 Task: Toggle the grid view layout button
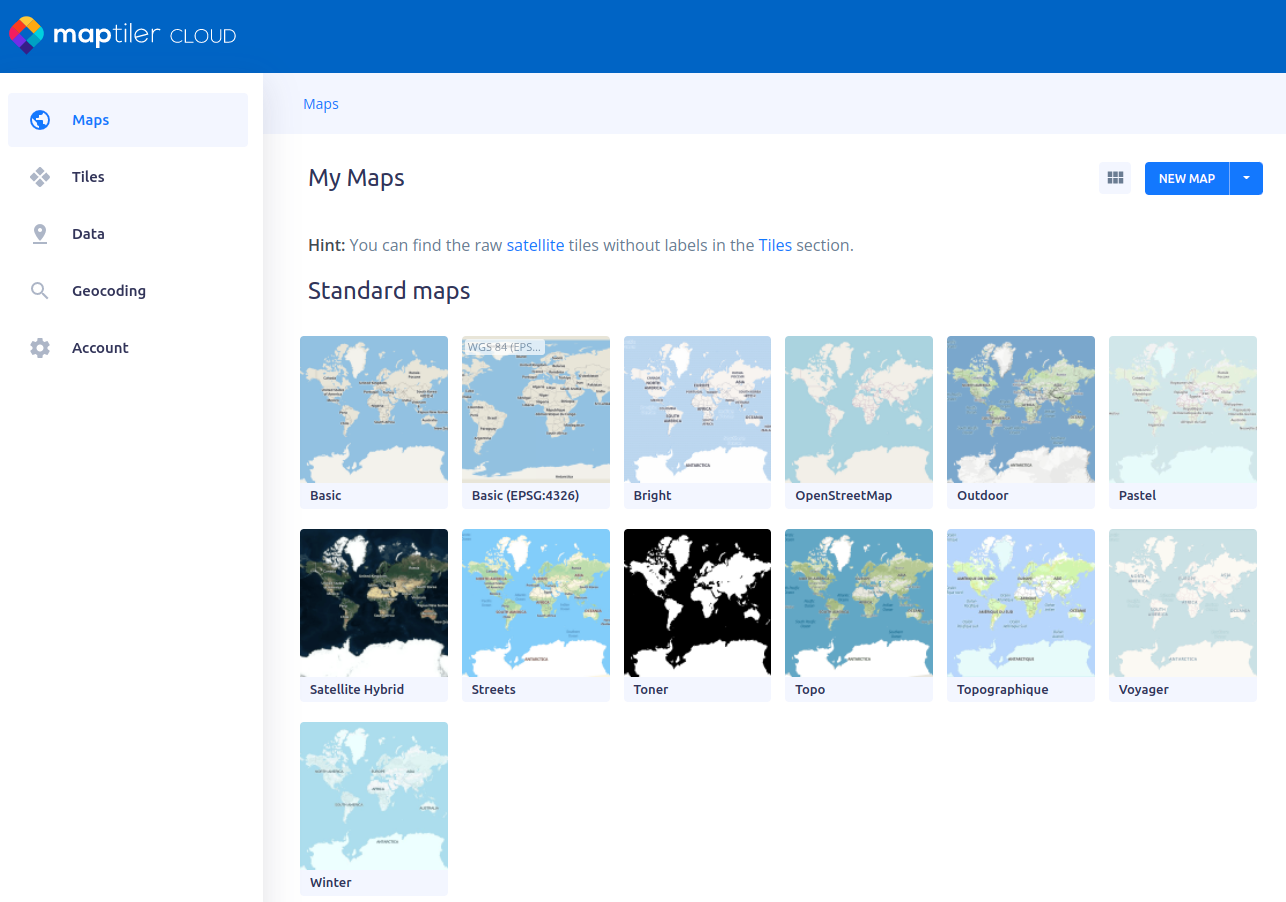tap(1115, 179)
